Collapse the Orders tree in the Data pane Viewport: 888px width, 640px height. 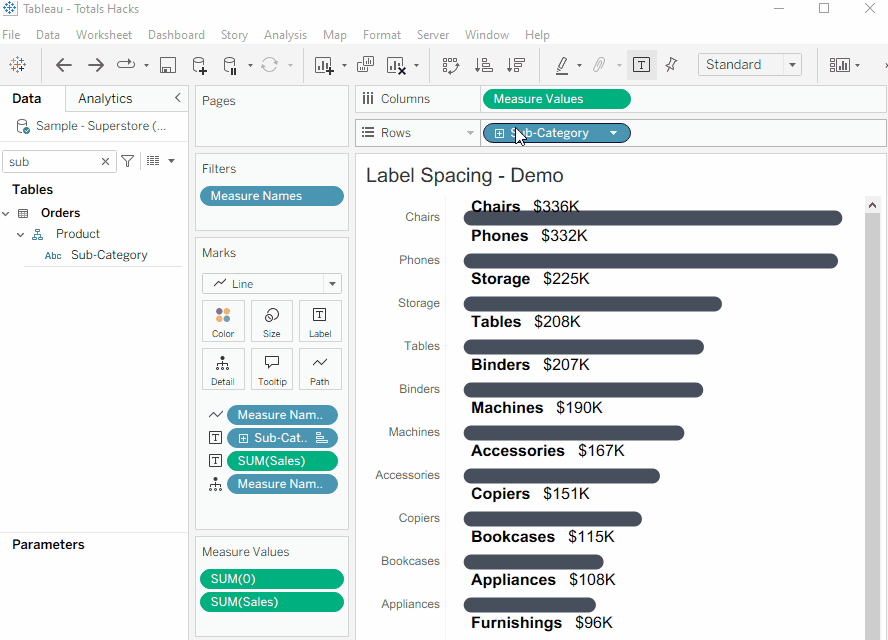point(8,212)
